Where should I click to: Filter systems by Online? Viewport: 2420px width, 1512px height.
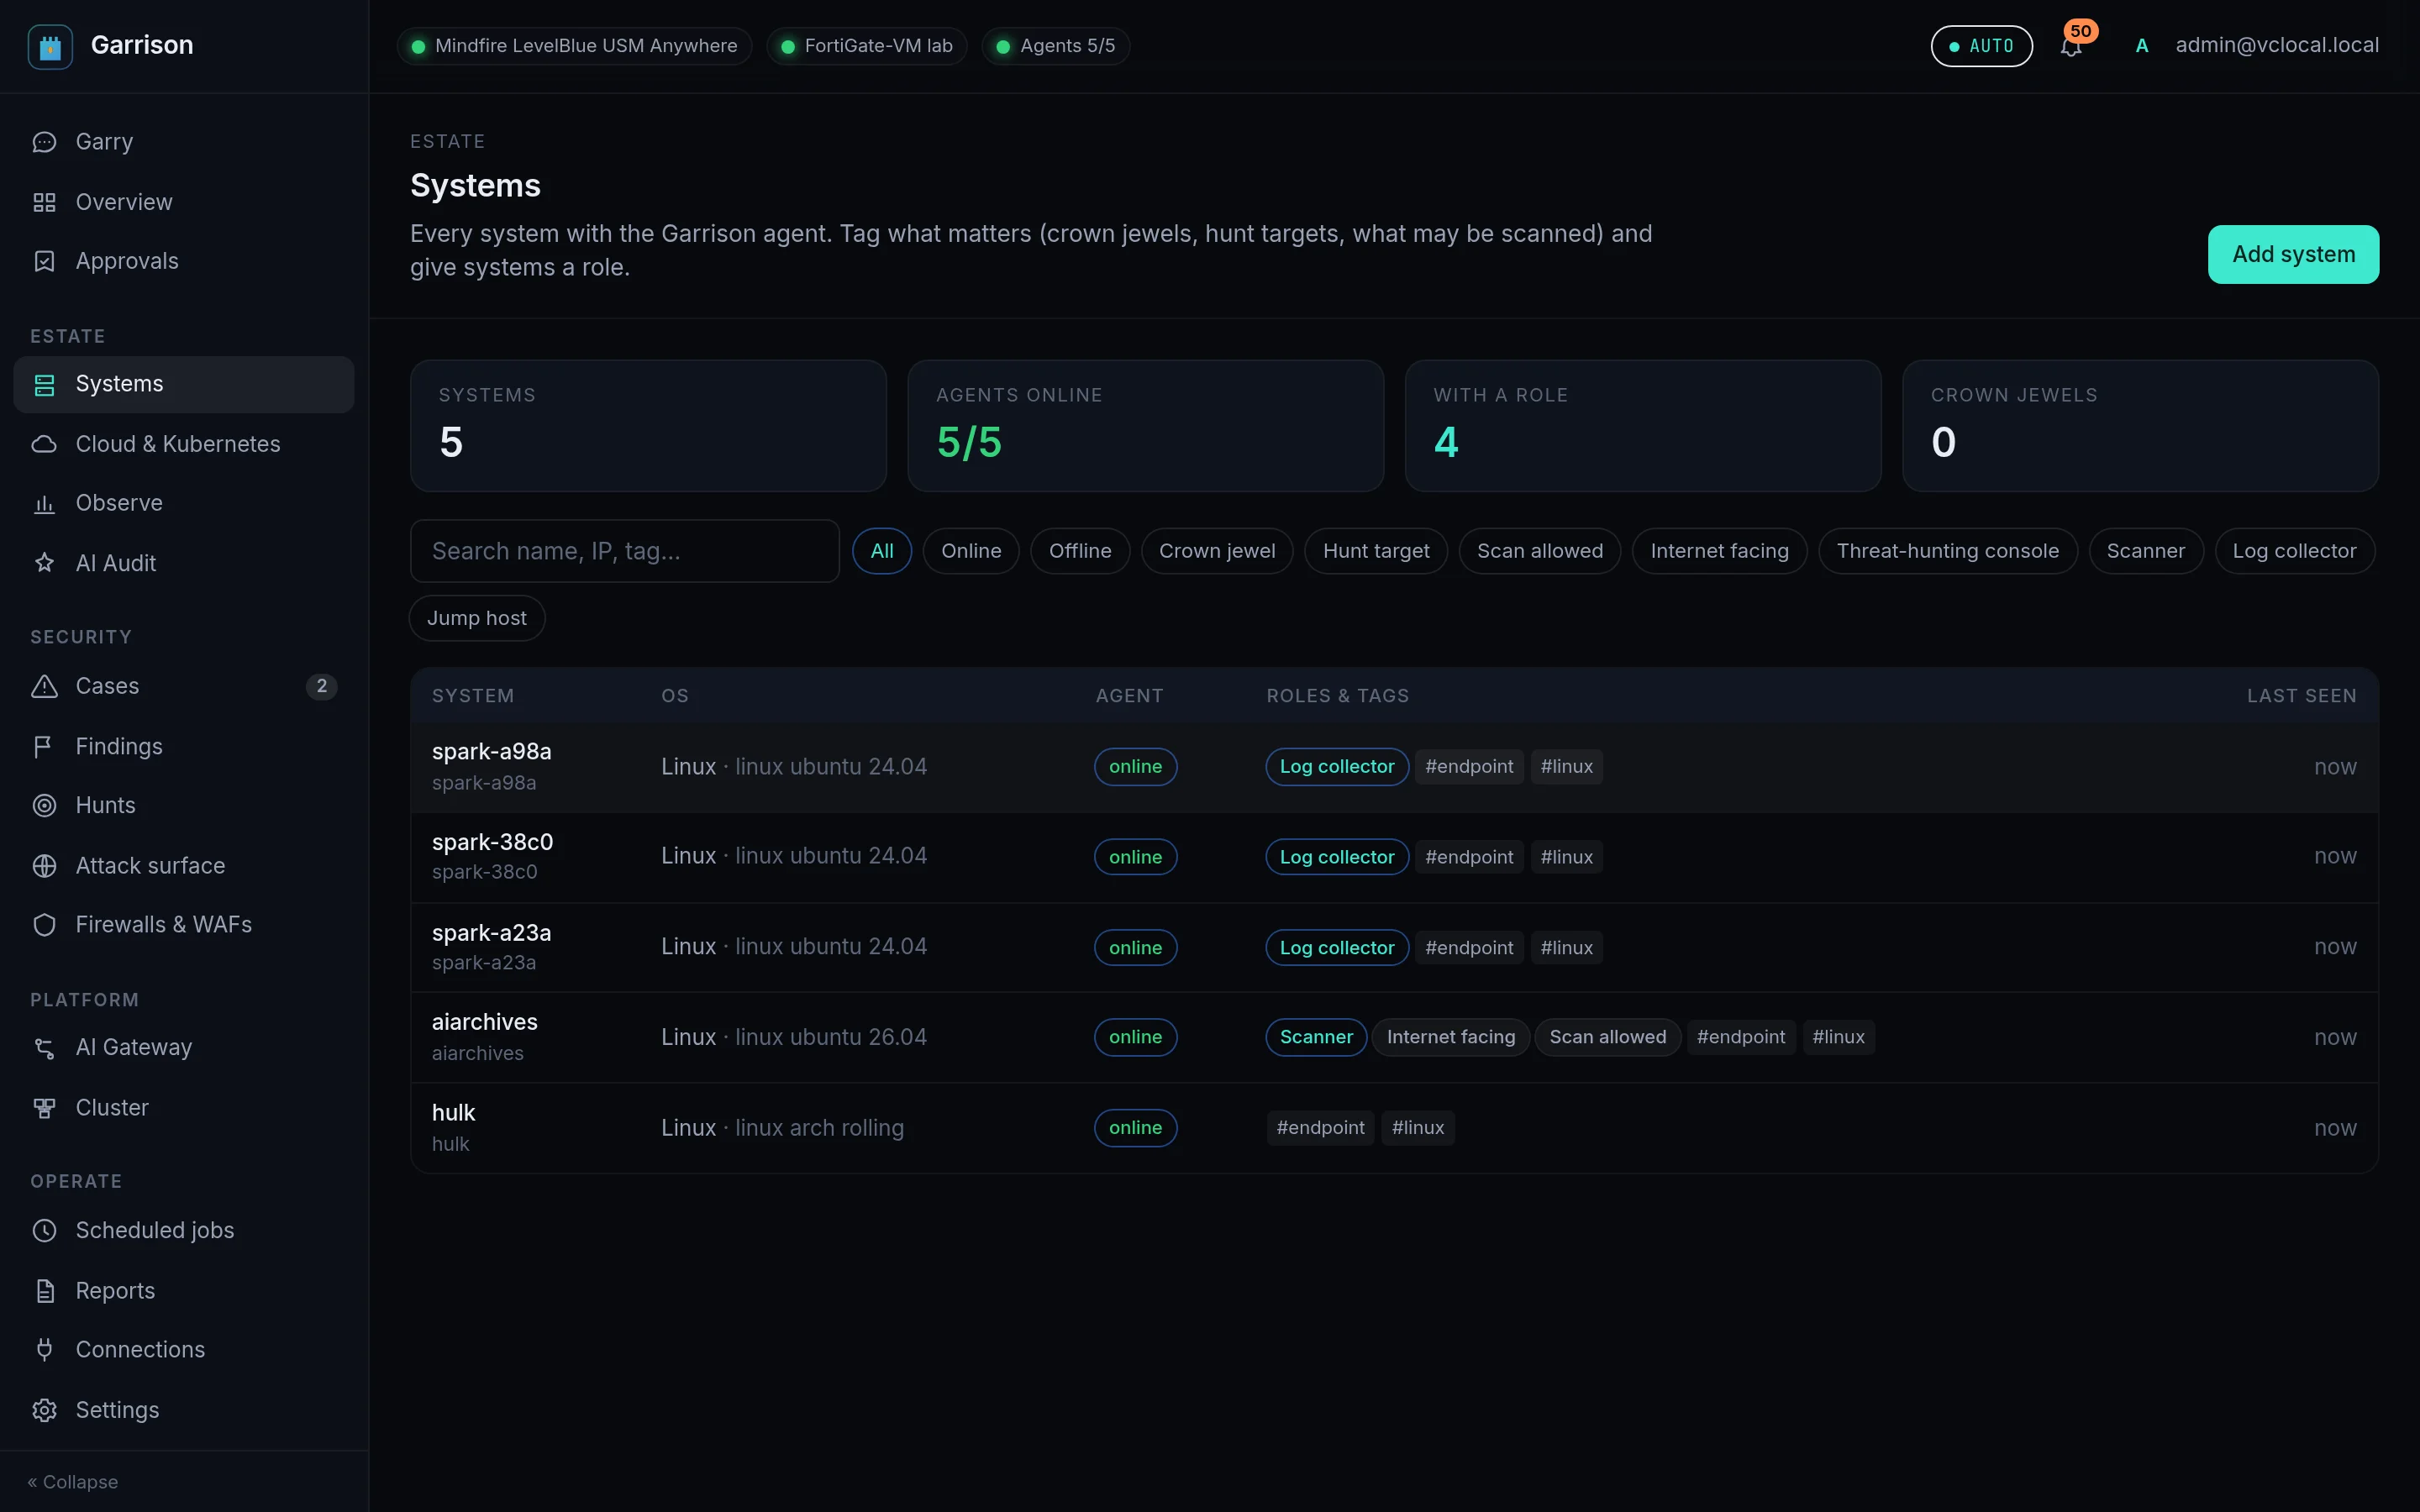pyautogui.click(x=971, y=551)
